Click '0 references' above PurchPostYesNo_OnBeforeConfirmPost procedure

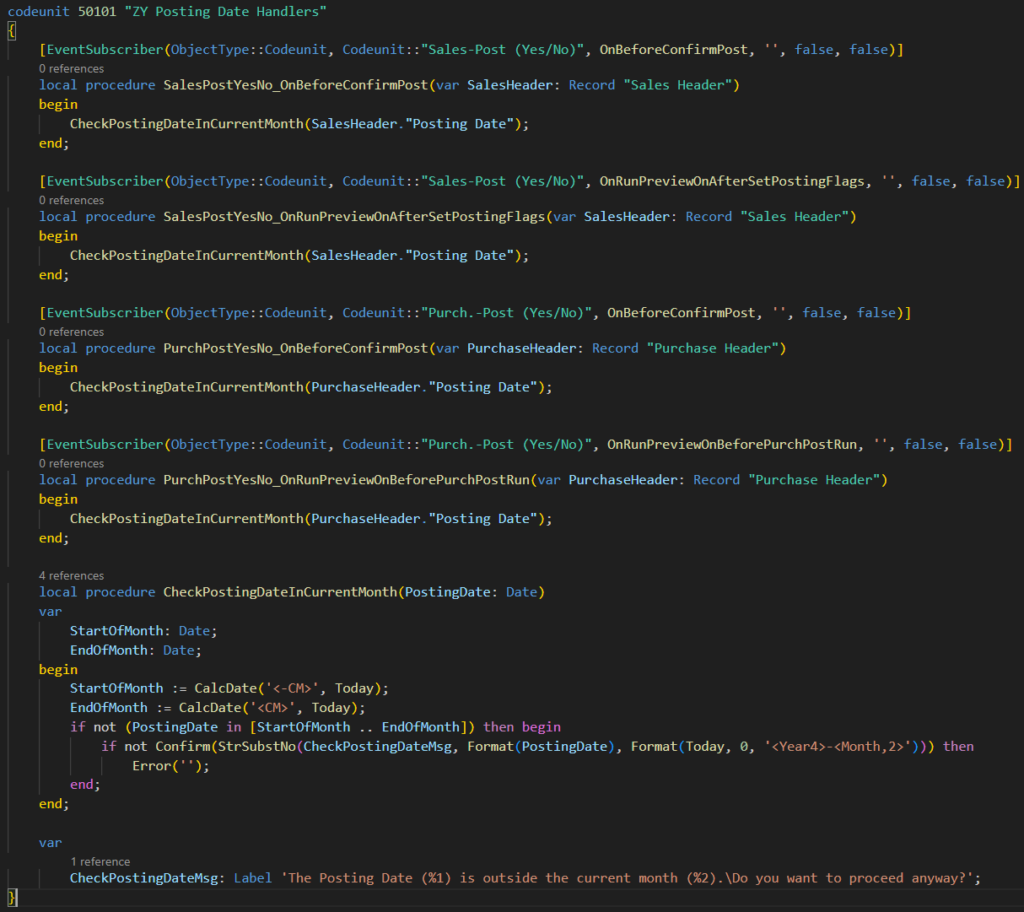coord(71,332)
